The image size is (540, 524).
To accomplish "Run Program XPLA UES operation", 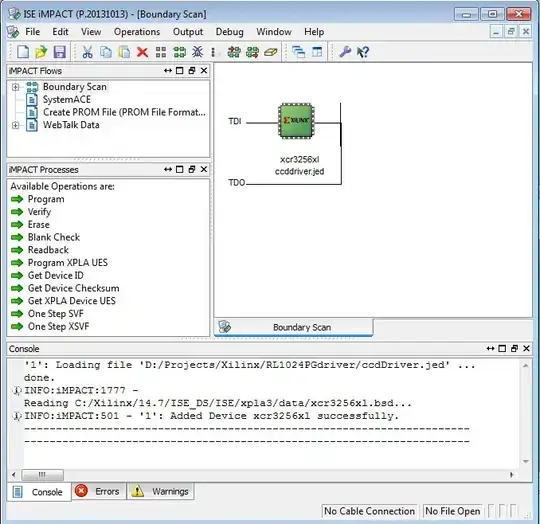I will [68, 263].
